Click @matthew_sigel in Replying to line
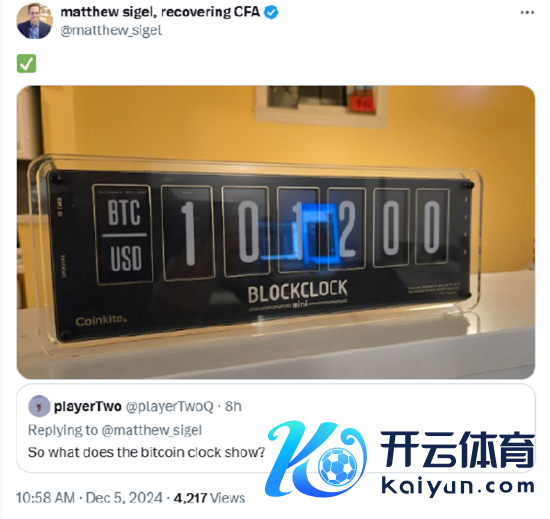 click(152, 430)
